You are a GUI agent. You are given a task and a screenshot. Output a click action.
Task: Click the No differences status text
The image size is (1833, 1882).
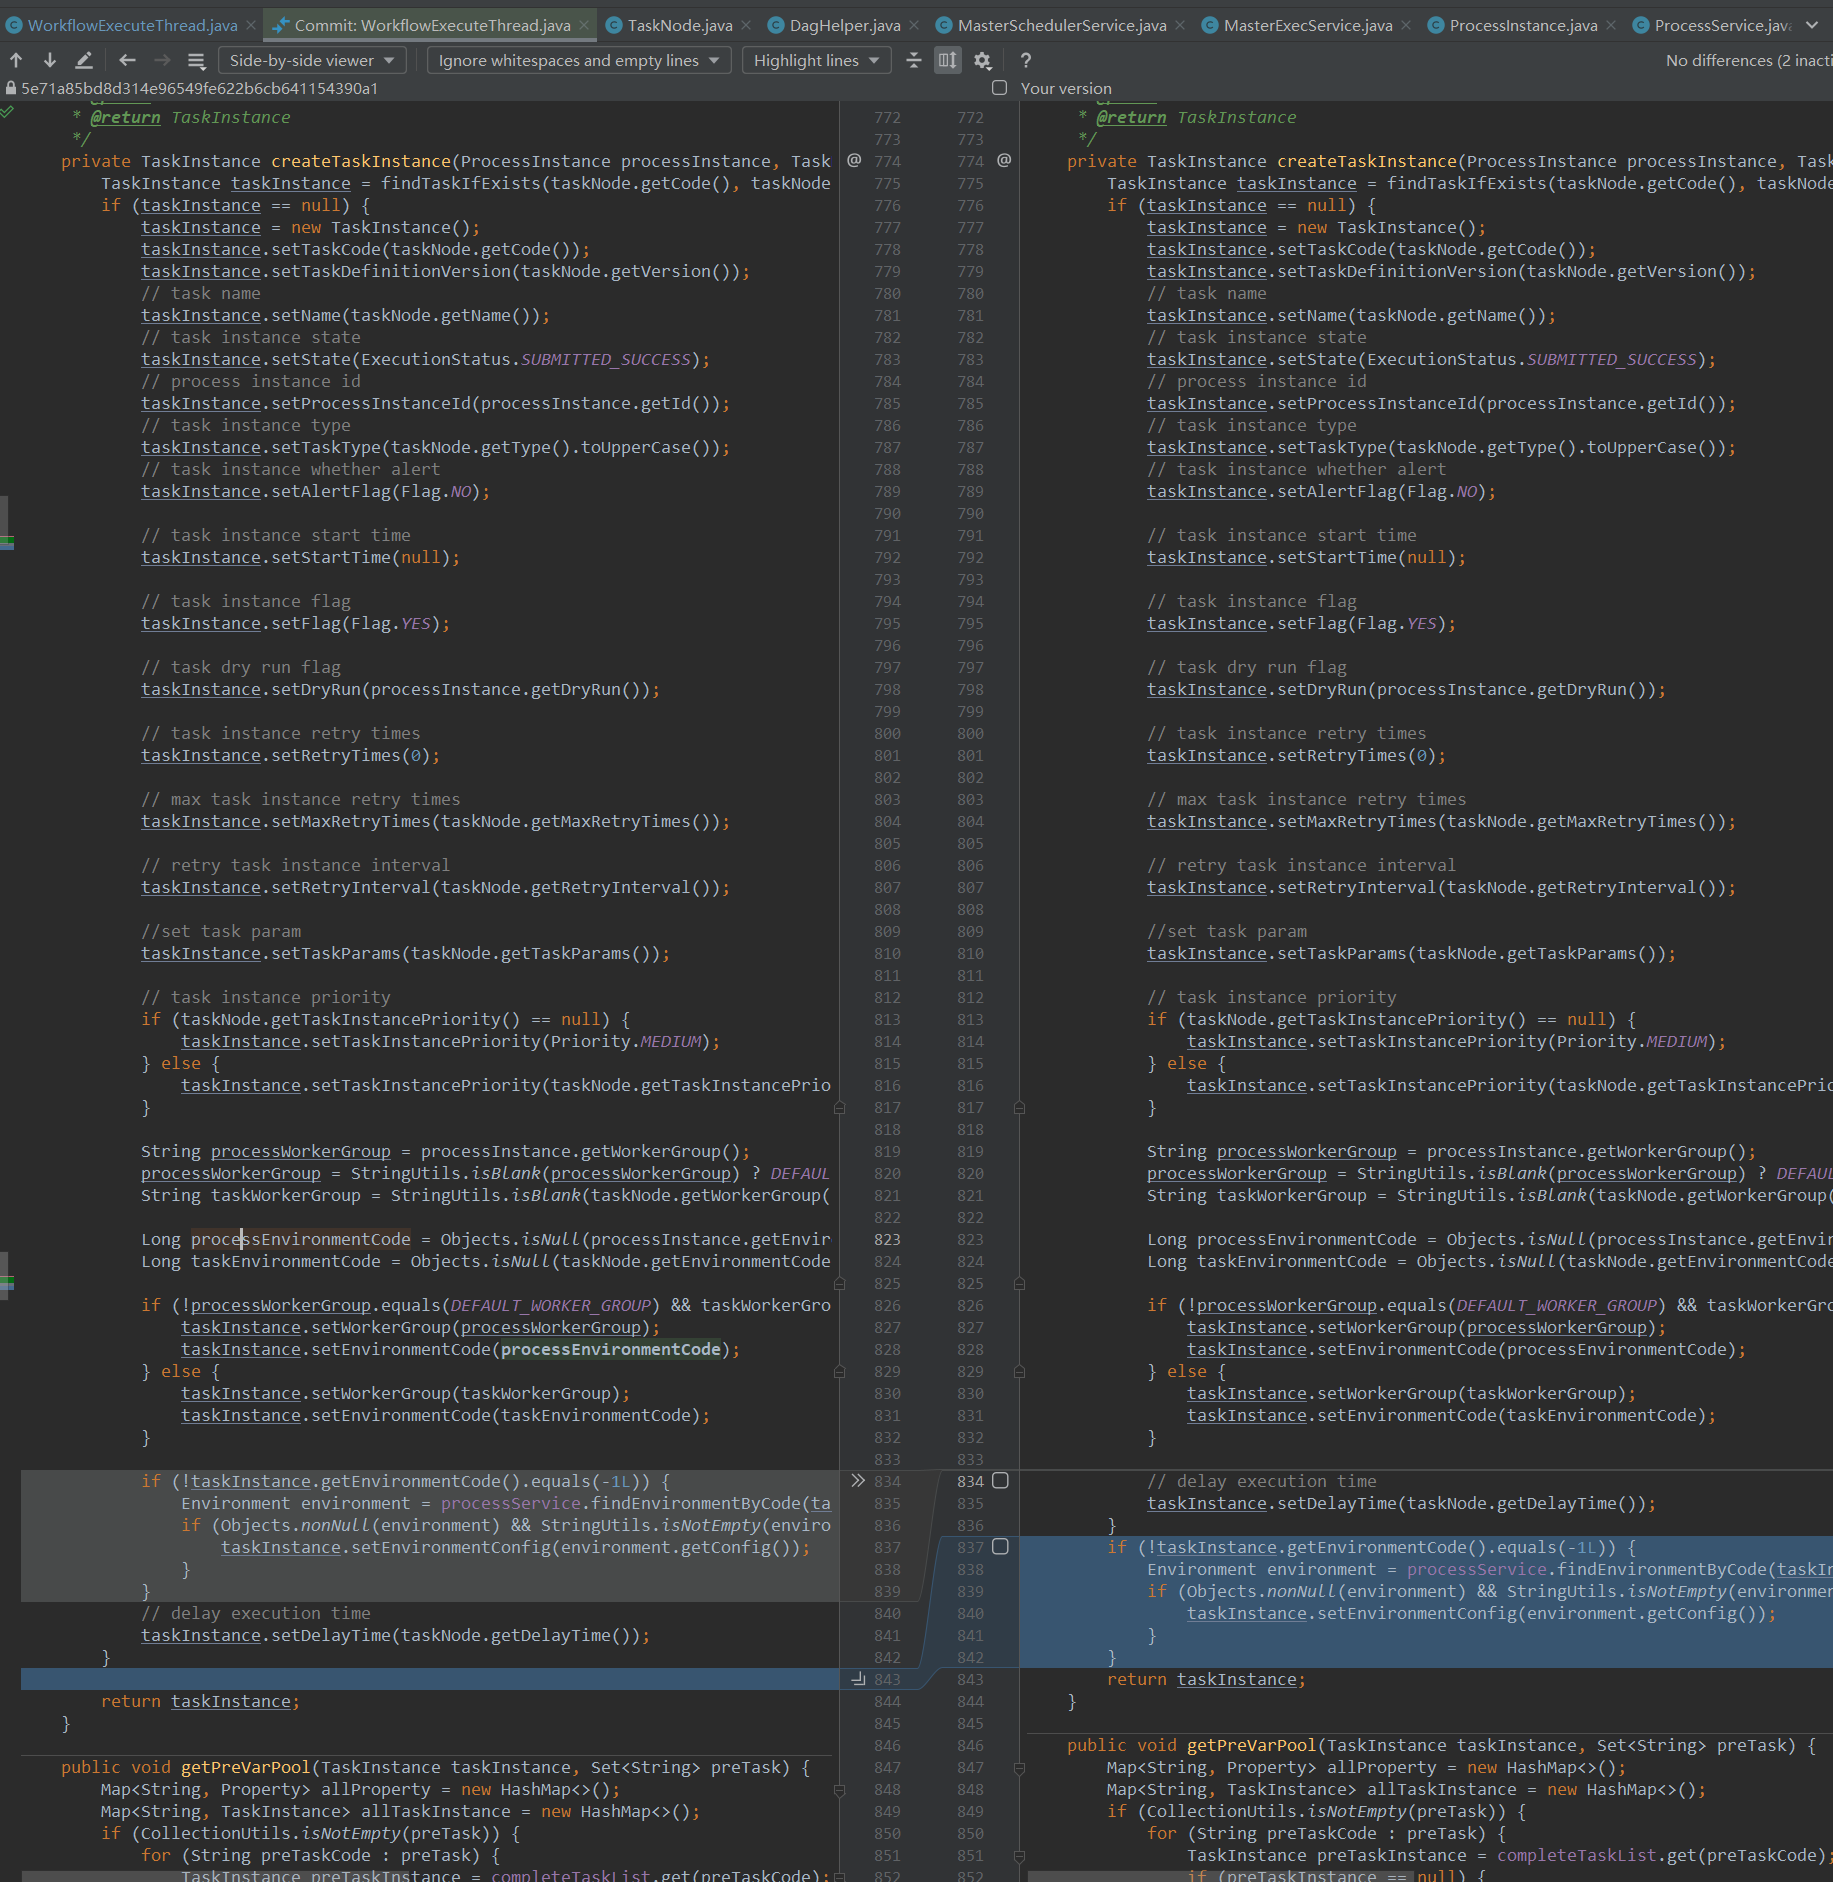(x=1749, y=60)
